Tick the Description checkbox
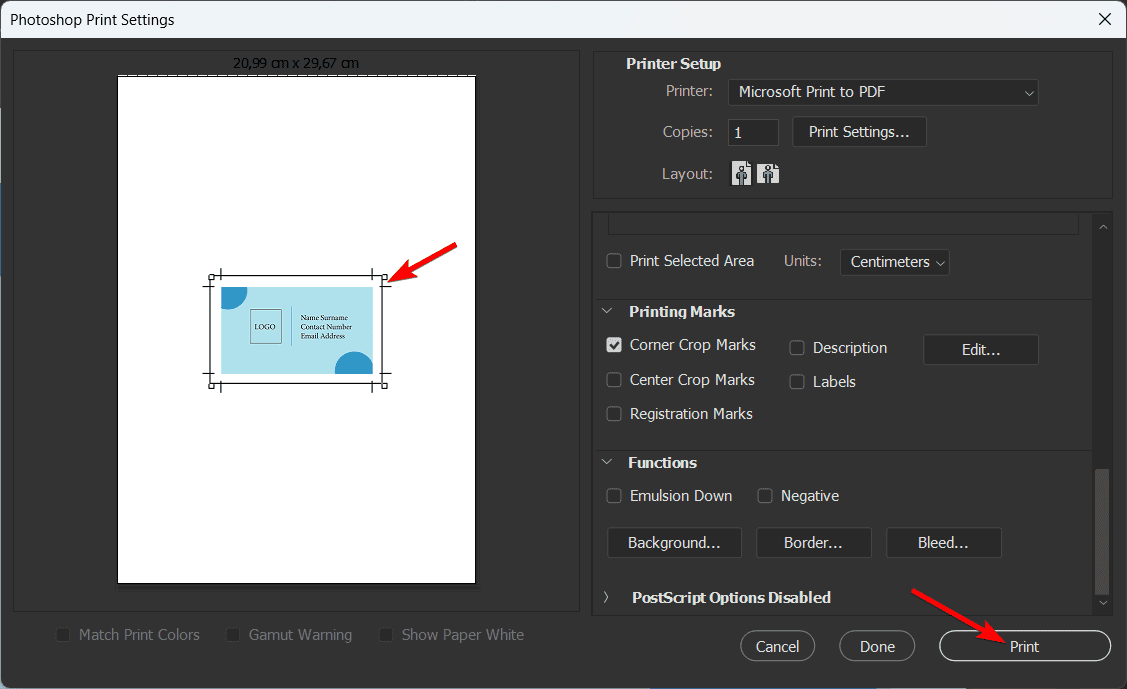 click(796, 348)
